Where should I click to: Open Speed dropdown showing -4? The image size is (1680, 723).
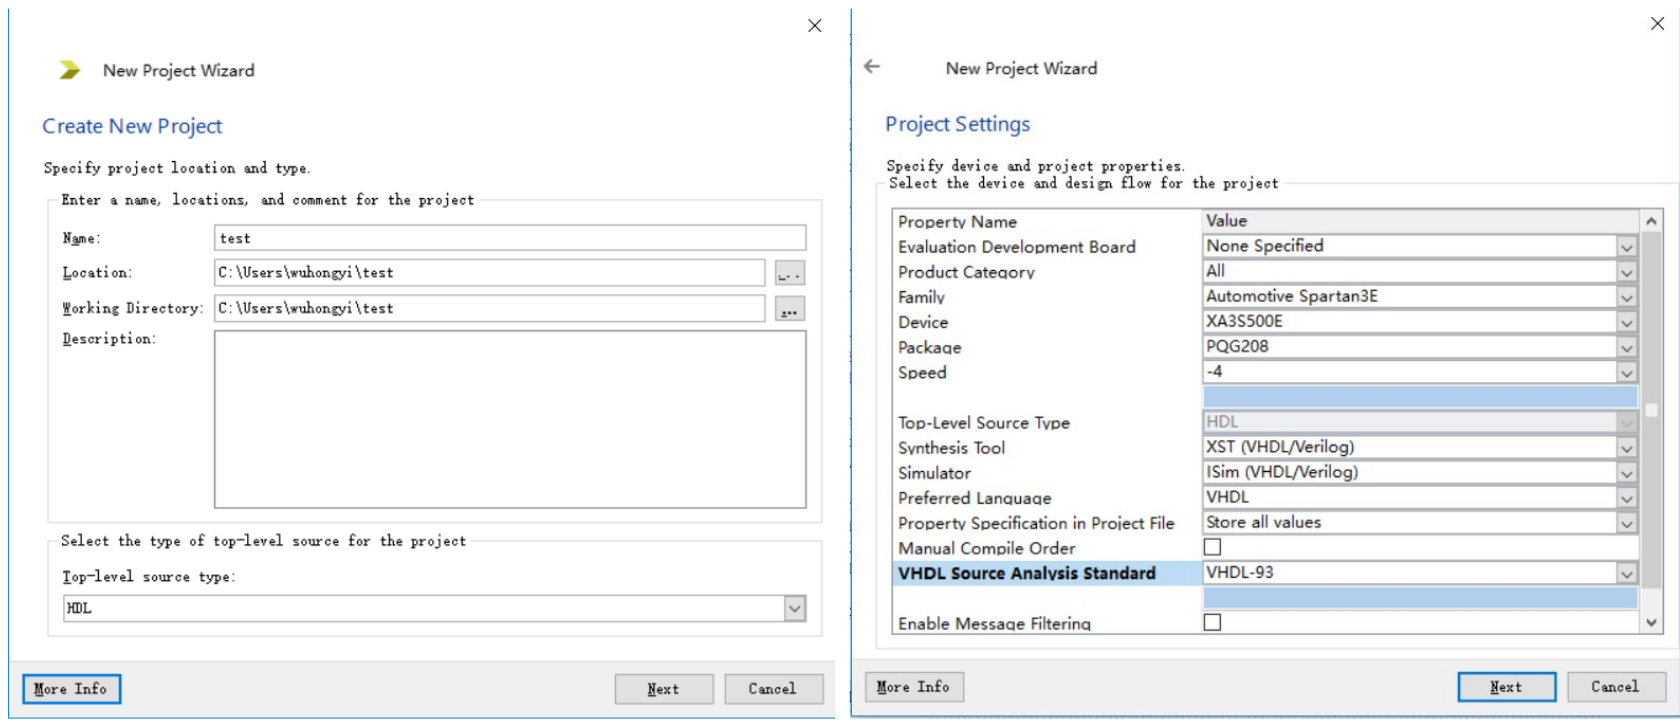(1627, 372)
